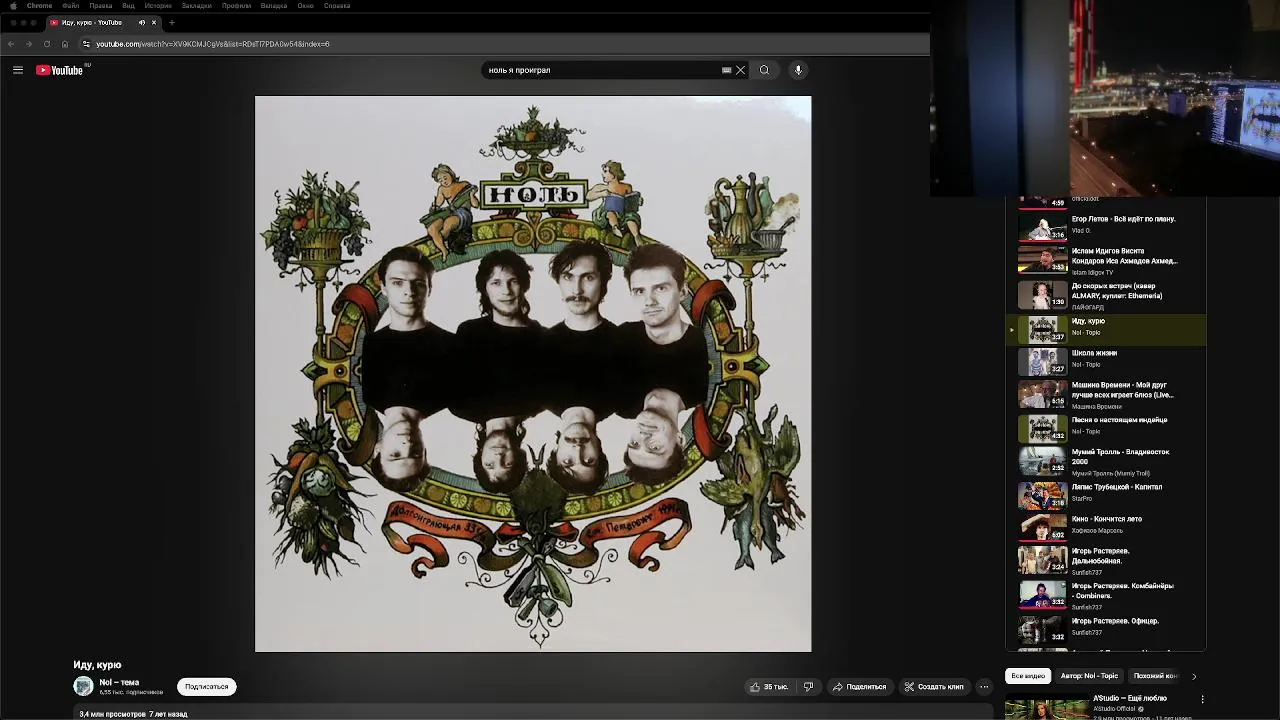
Task: Go back with the browser back arrow
Action: tap(11, 44)
